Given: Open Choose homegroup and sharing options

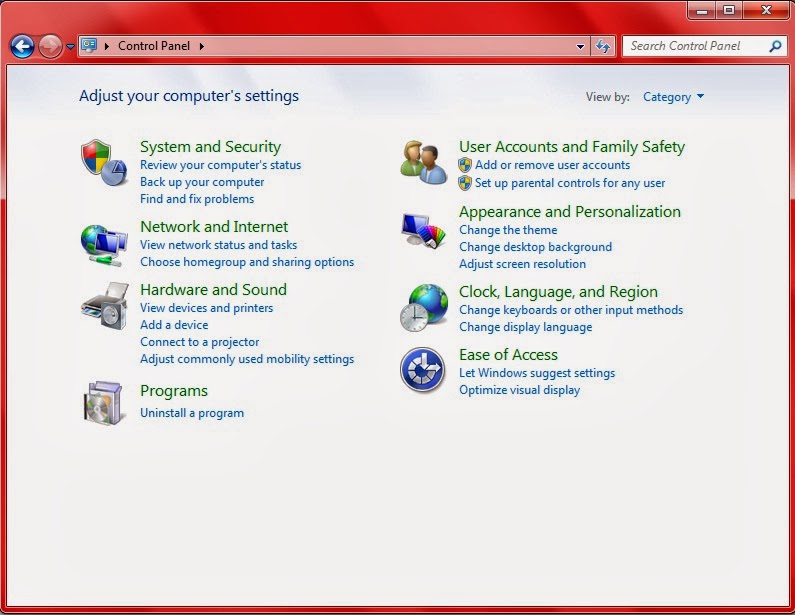Looking at the screenshot, I should tap(247, 262).
